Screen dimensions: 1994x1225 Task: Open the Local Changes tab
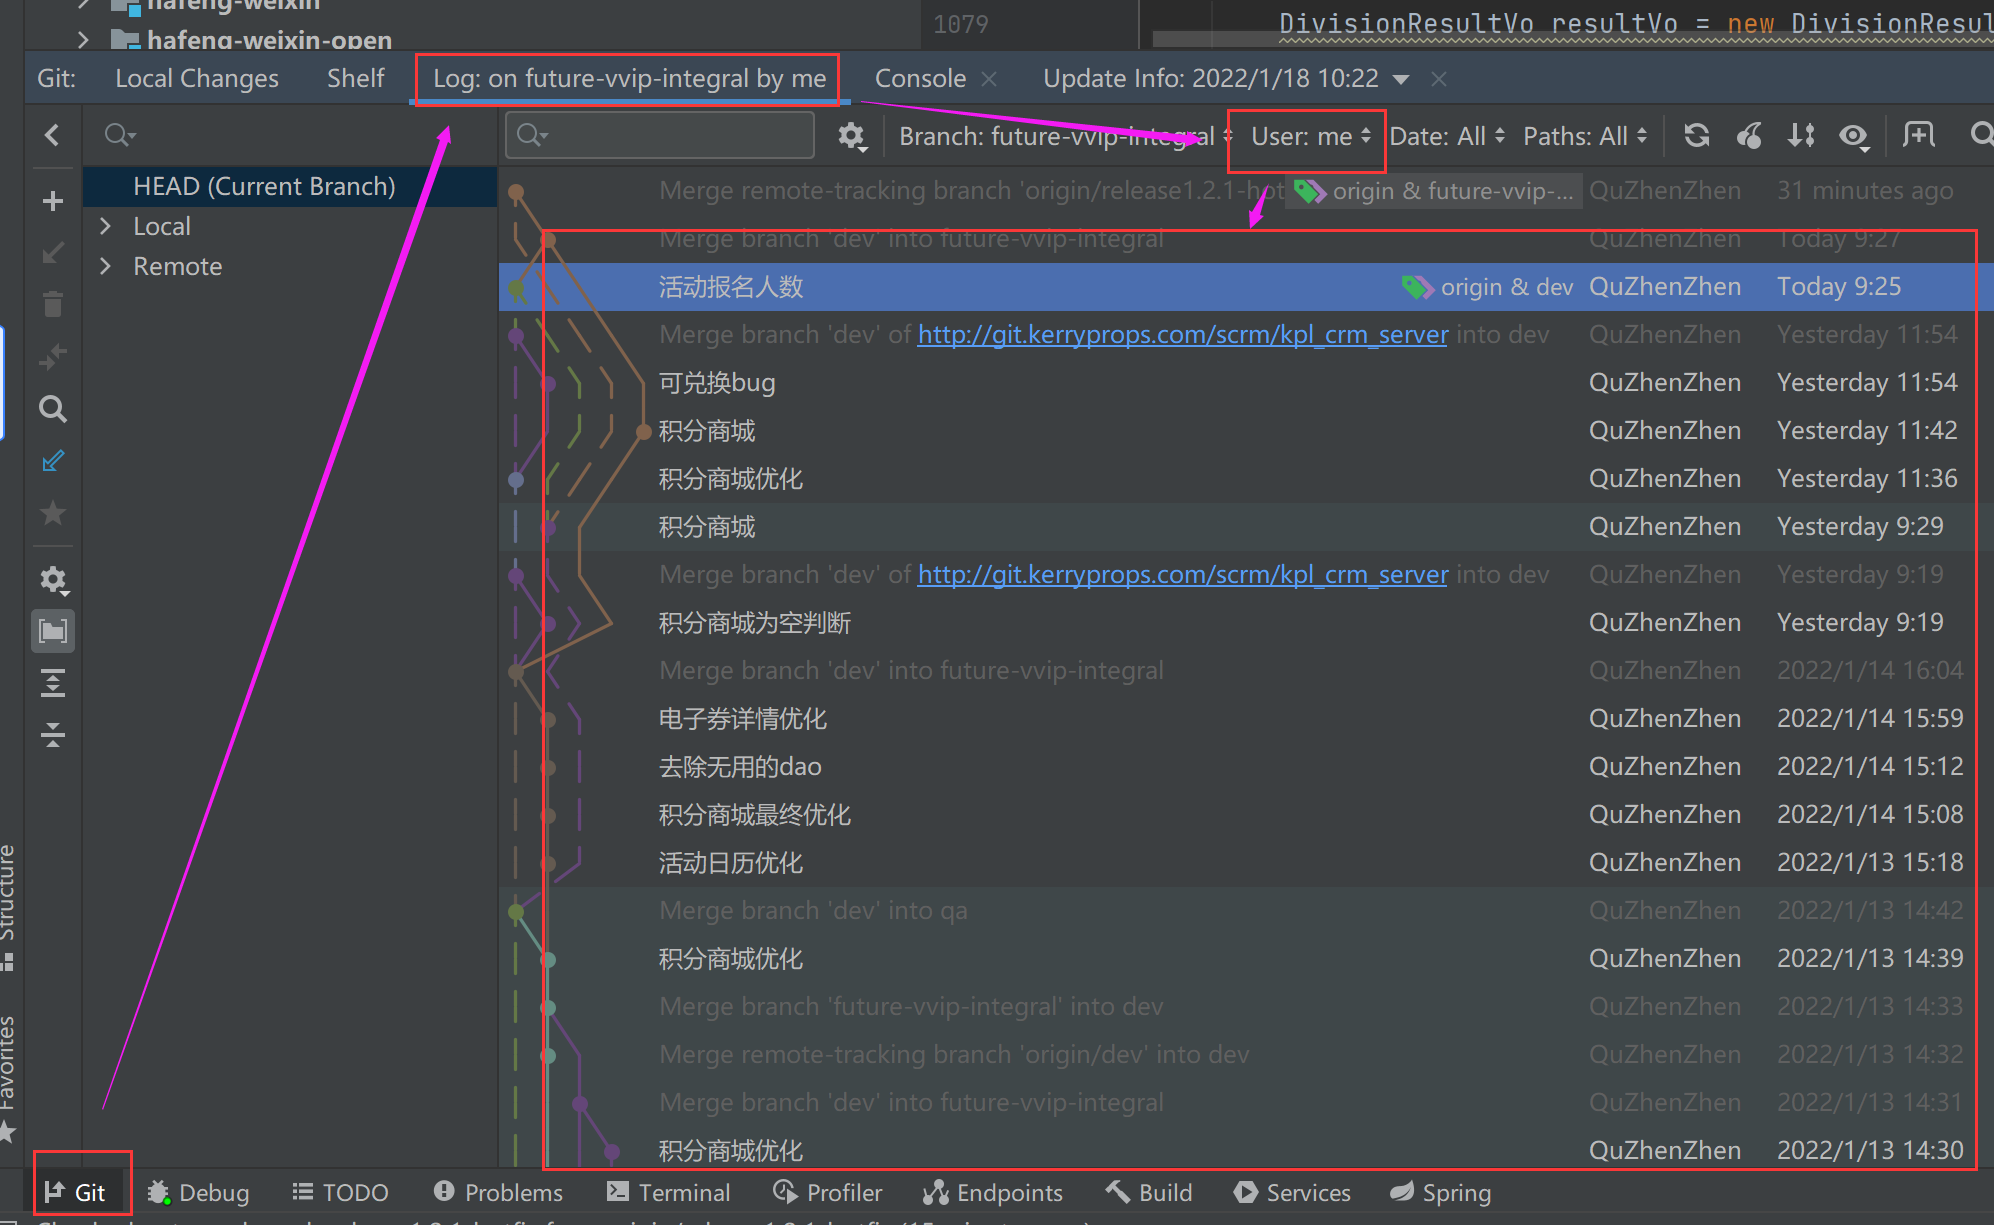point(196,78)
